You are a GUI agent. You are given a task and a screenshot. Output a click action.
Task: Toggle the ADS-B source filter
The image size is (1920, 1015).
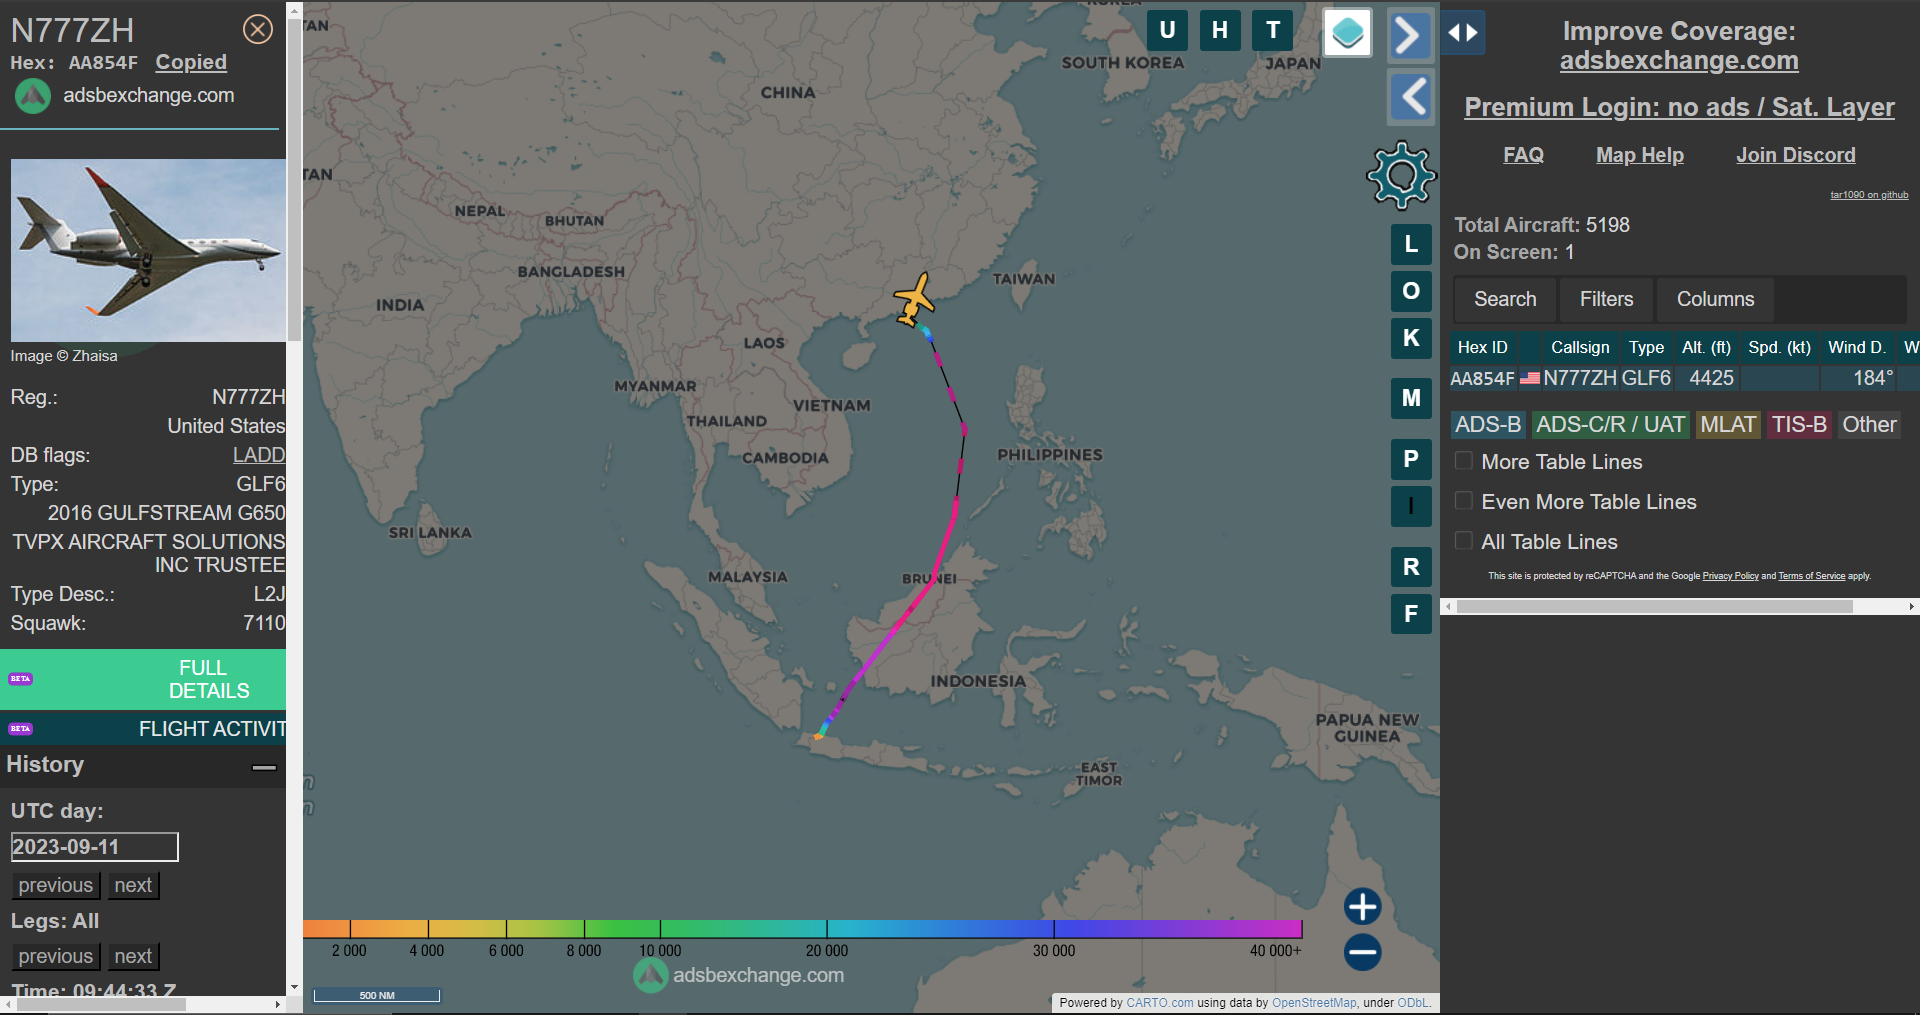coord(1488,425)
